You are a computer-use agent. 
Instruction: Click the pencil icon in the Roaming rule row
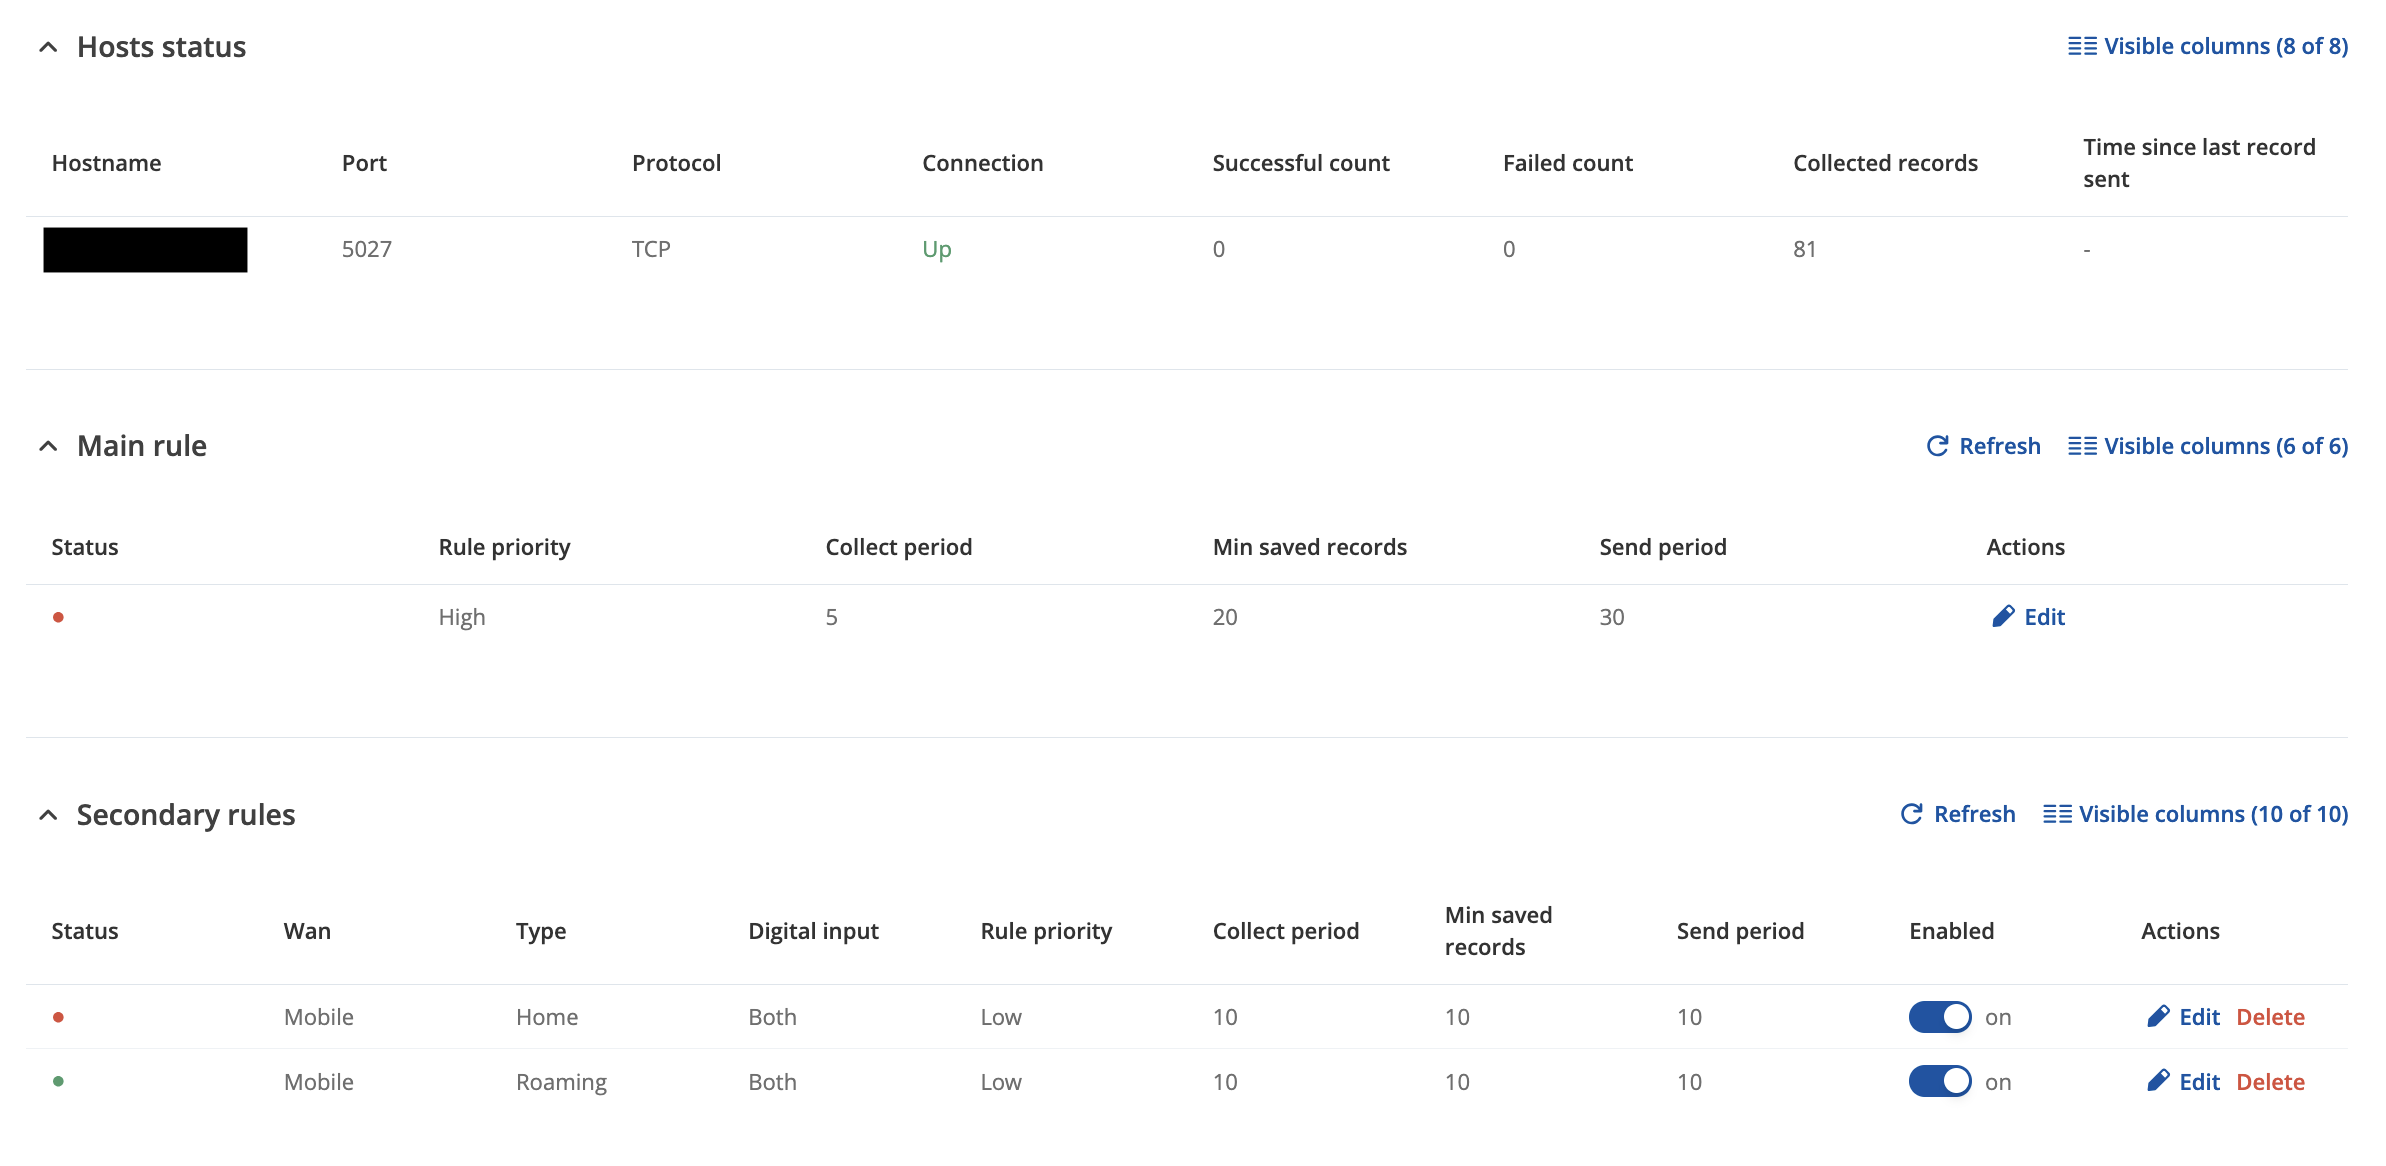click(2157, 1082)
